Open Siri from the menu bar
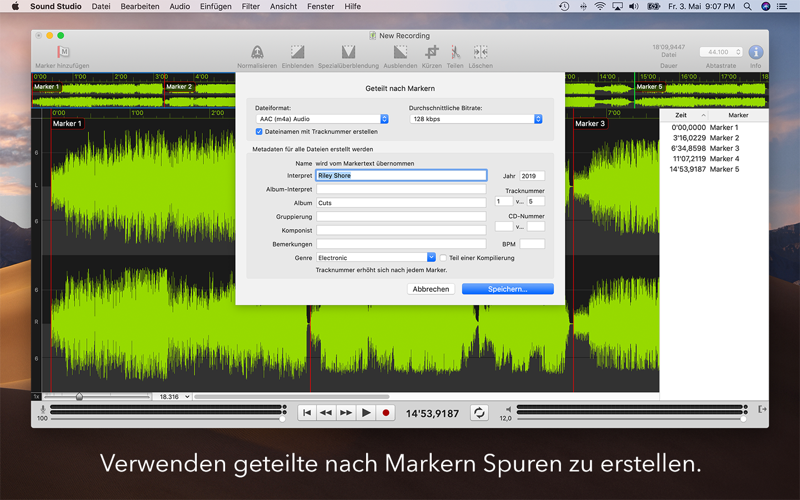Image resolution: width=800 pixels, height=500 pixels. tap(765, 6)
